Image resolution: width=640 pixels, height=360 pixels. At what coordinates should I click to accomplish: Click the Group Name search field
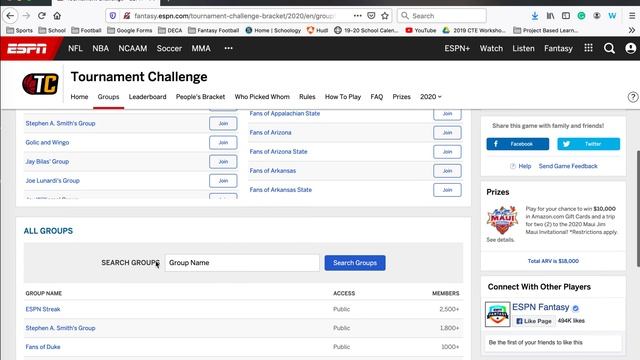click(242, 263)
